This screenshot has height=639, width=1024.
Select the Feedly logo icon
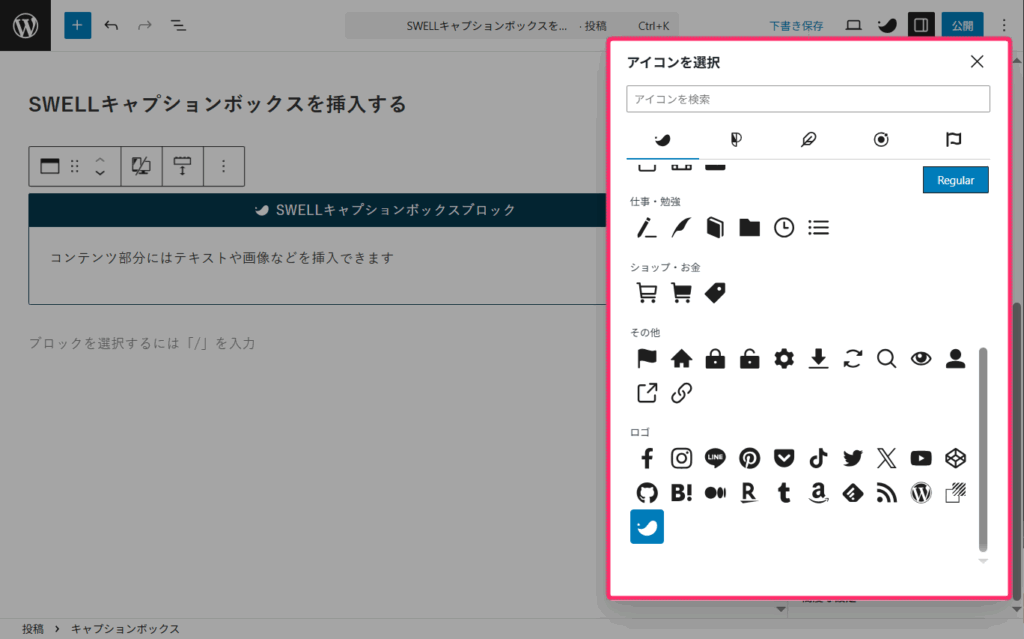852,493
